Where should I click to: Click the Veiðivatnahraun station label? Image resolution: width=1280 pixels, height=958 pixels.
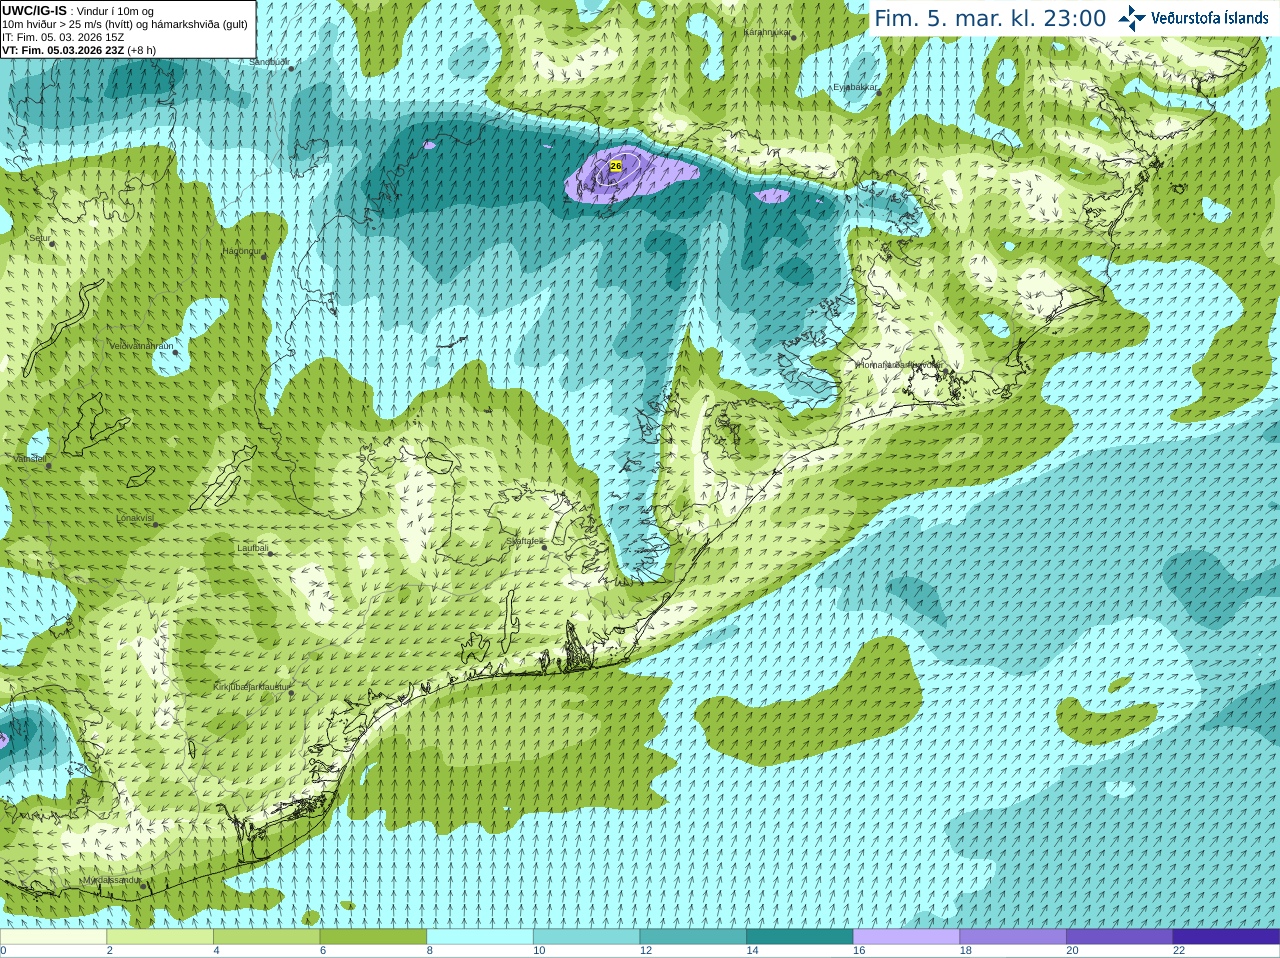click(x=141, y=345)
